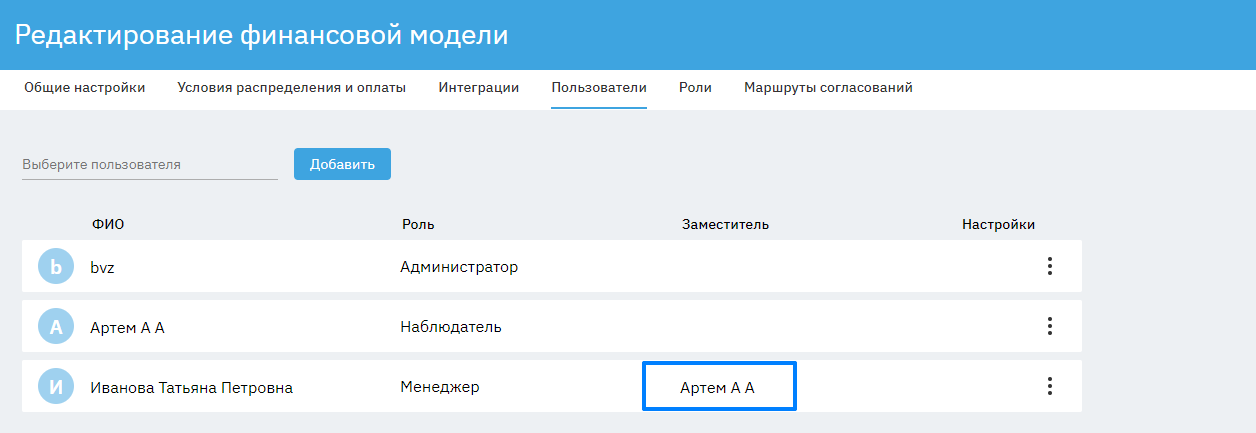Open three-dot menu for Артем А А
Screen dimensions: 1256x433
tap(1049, 326)
